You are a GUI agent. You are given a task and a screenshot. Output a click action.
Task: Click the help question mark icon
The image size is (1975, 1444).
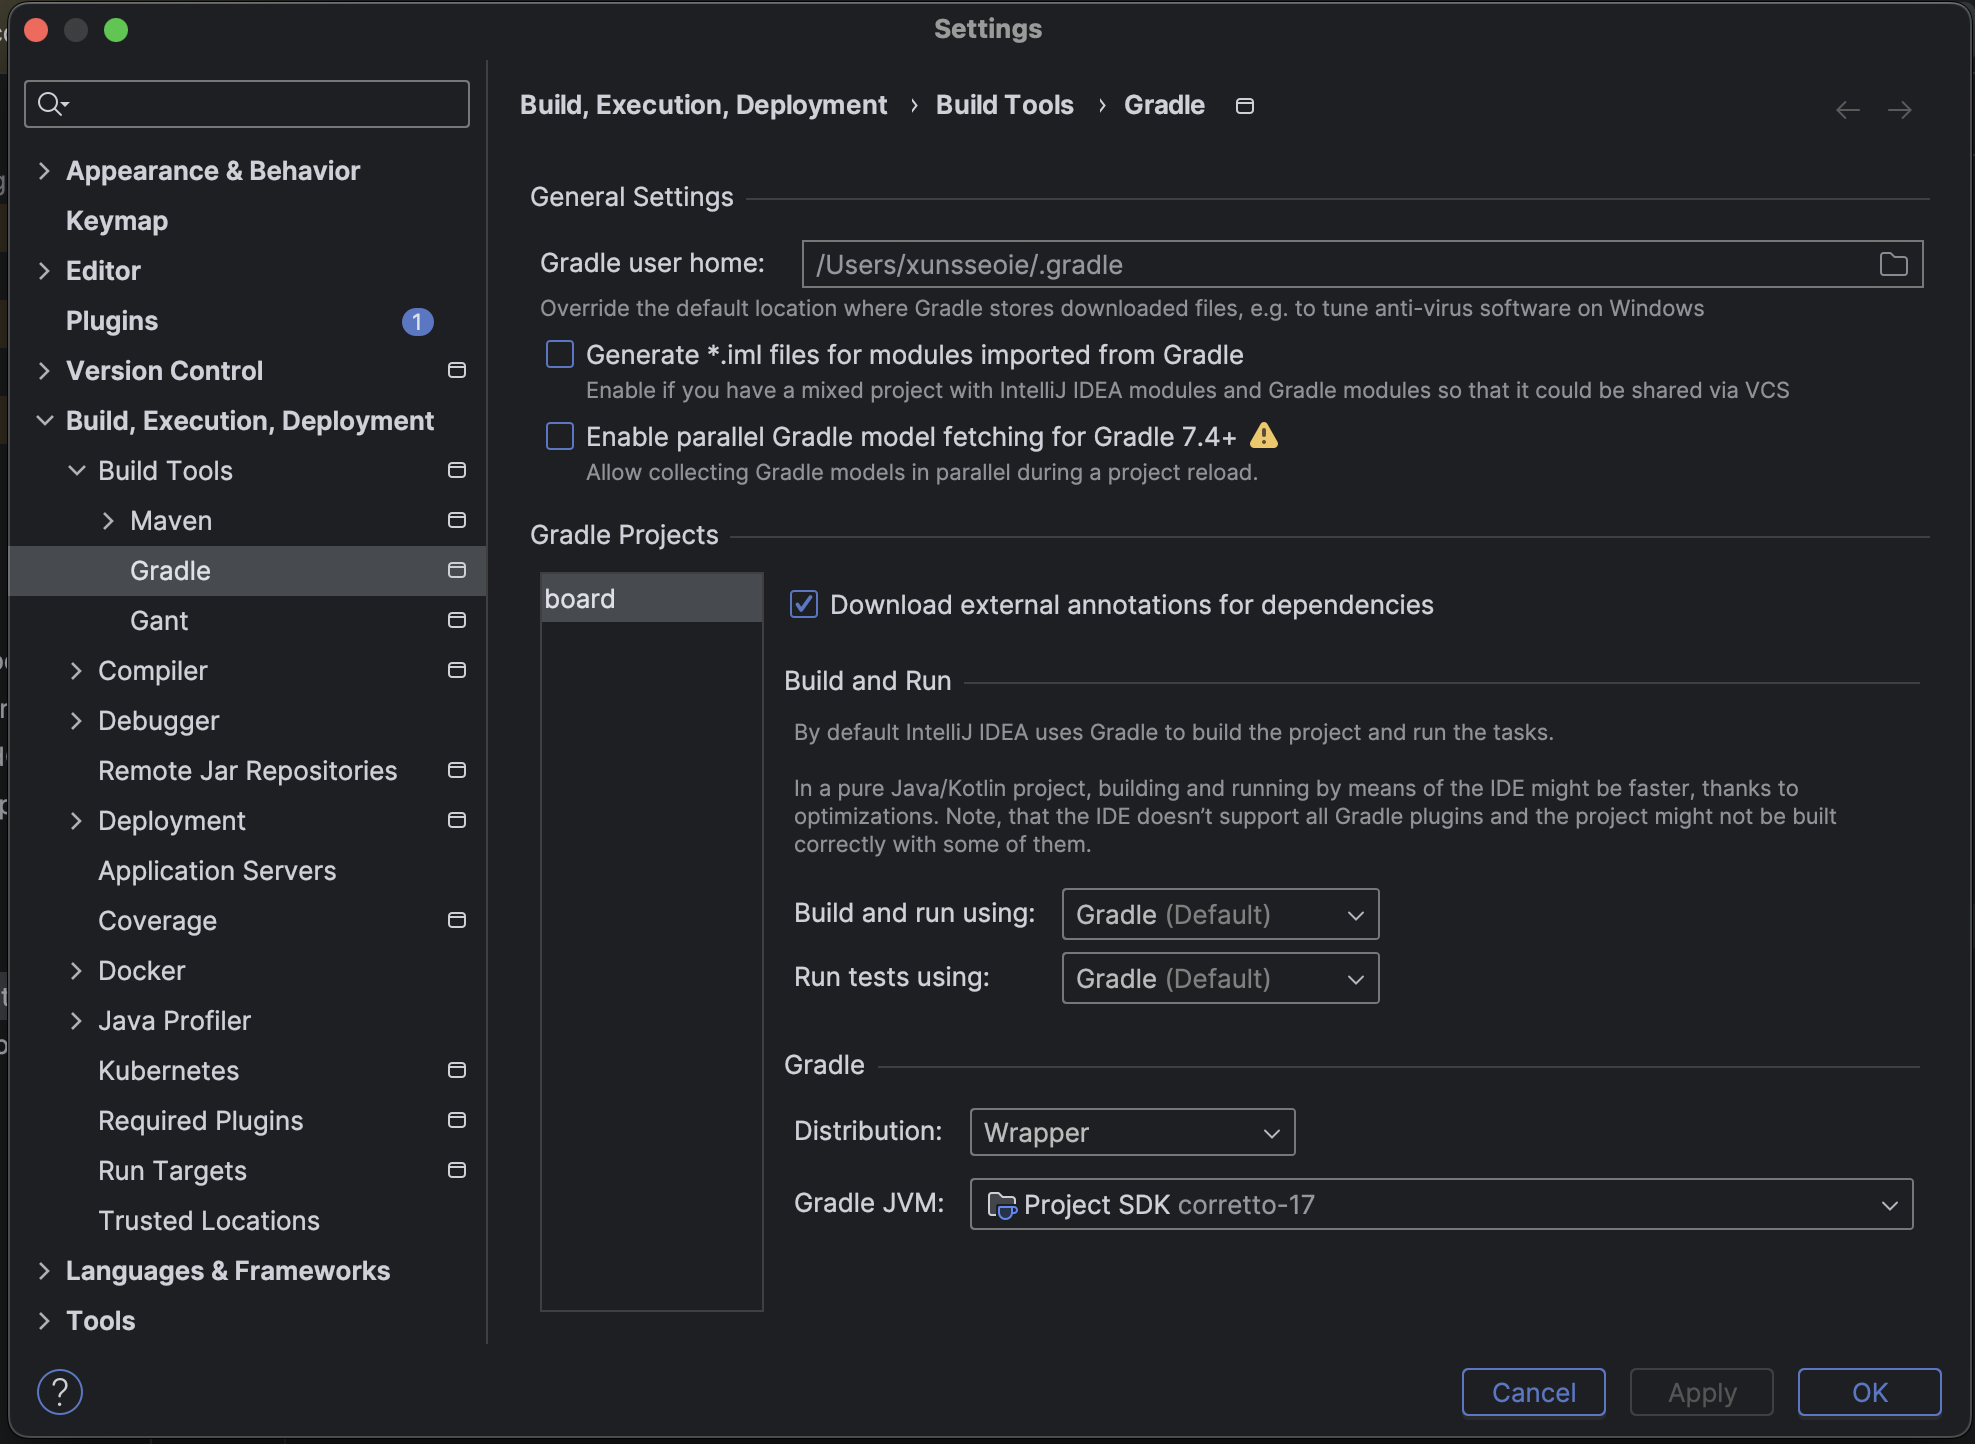point(60,1391)
